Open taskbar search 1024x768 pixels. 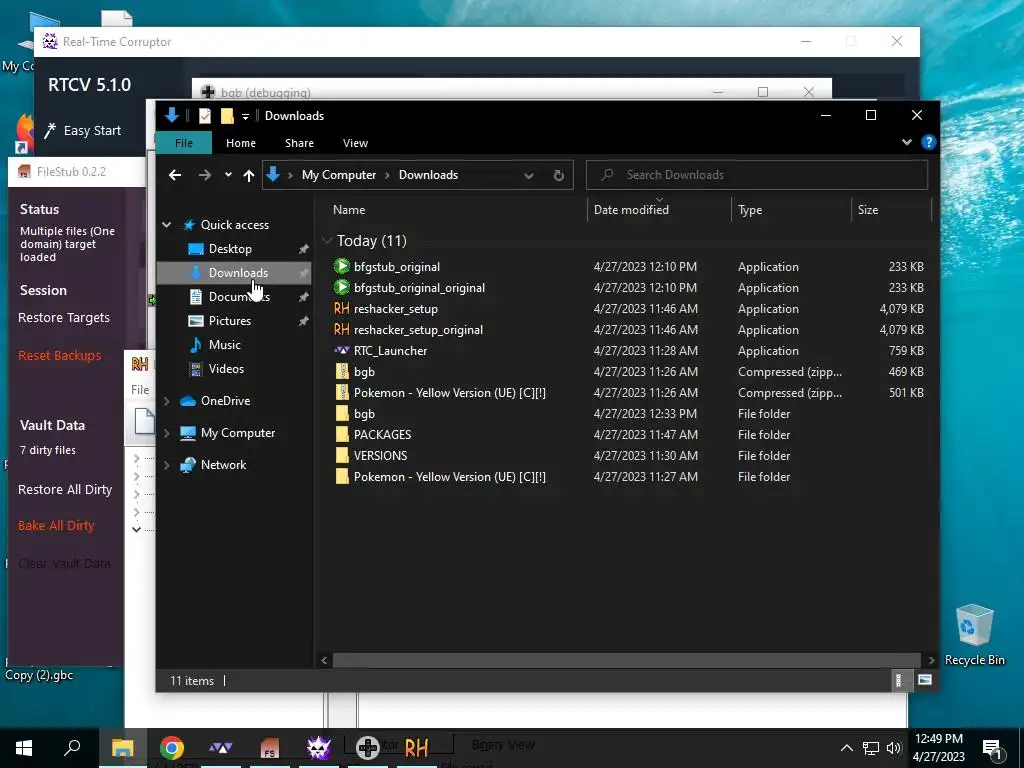click(x=72, y=748)
